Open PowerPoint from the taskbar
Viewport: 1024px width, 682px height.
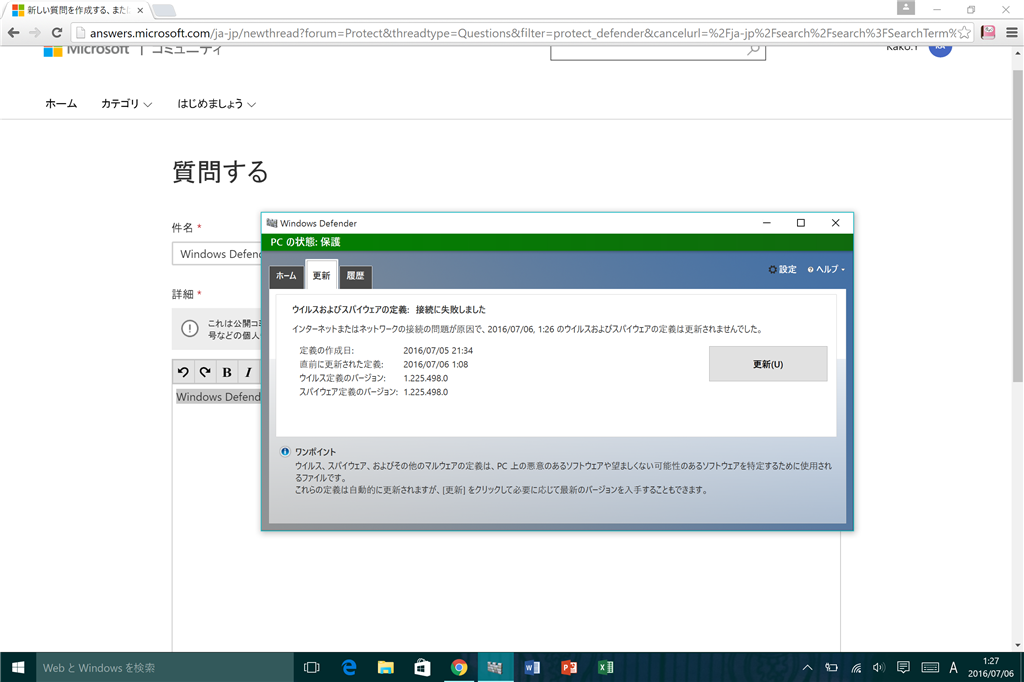(569, 667)
